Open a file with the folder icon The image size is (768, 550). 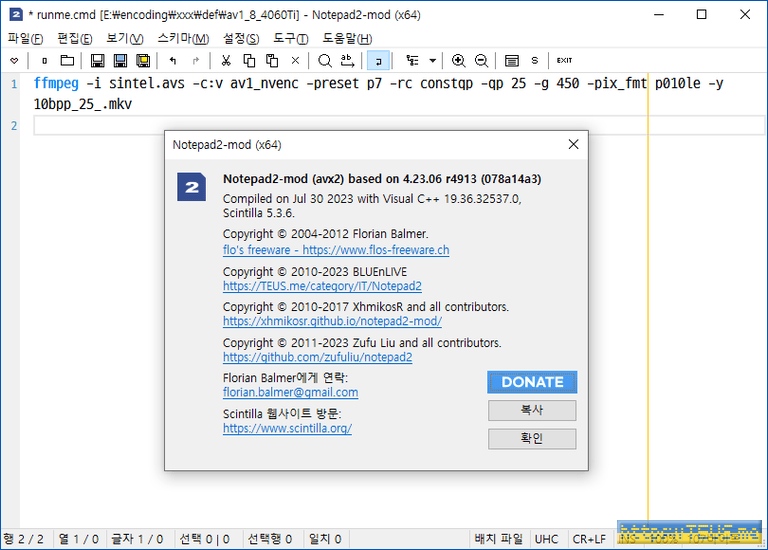pyautogui.click(x=67, y=61)
